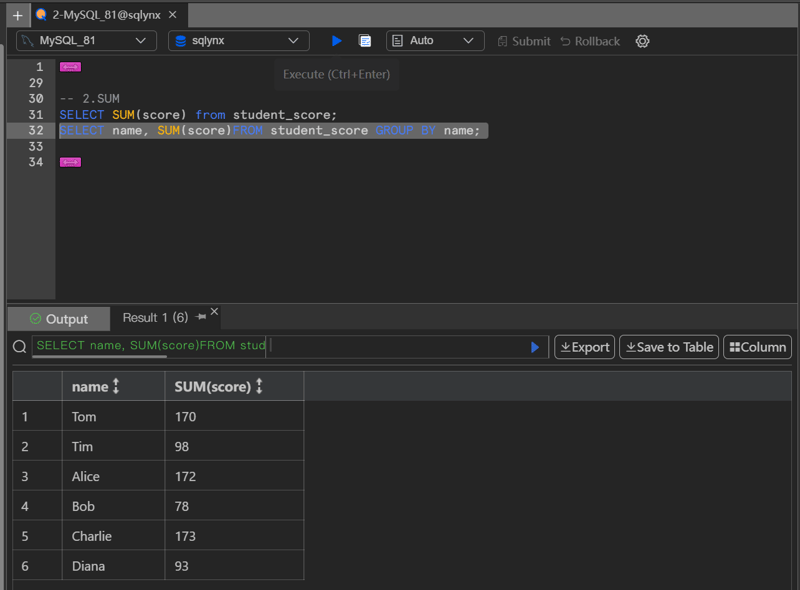Viewport: 800px width, 590px height.
Task: Click the Save to Table button
Action: (669, 347)
